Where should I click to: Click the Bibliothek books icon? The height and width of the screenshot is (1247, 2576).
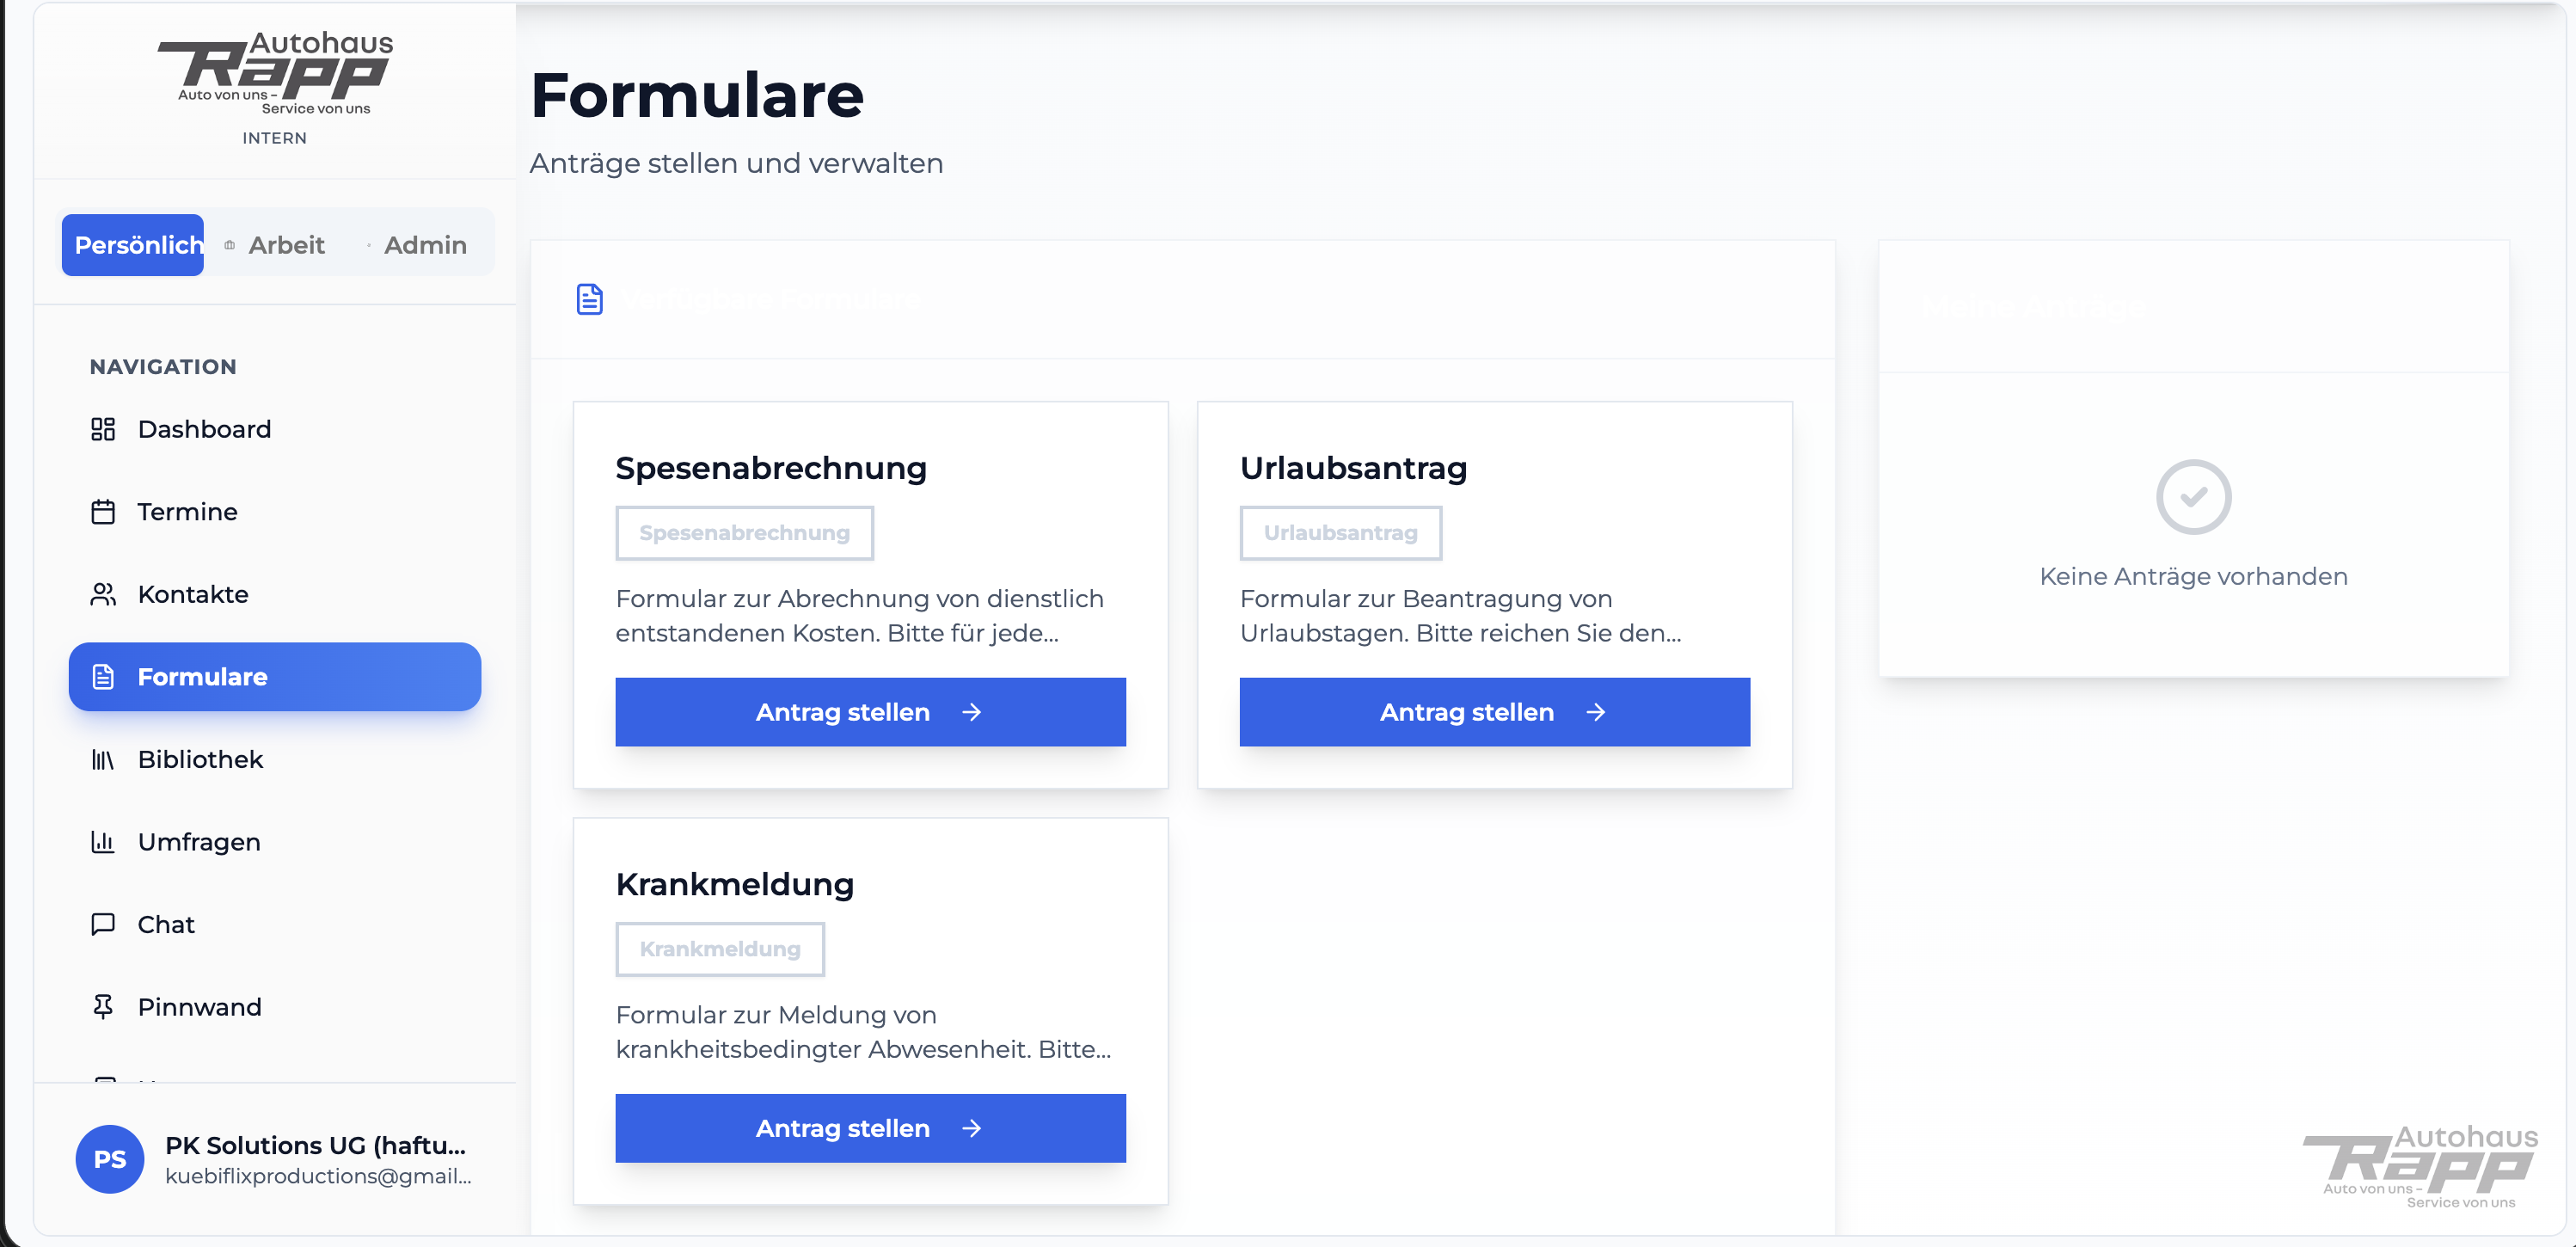point(103,760)
